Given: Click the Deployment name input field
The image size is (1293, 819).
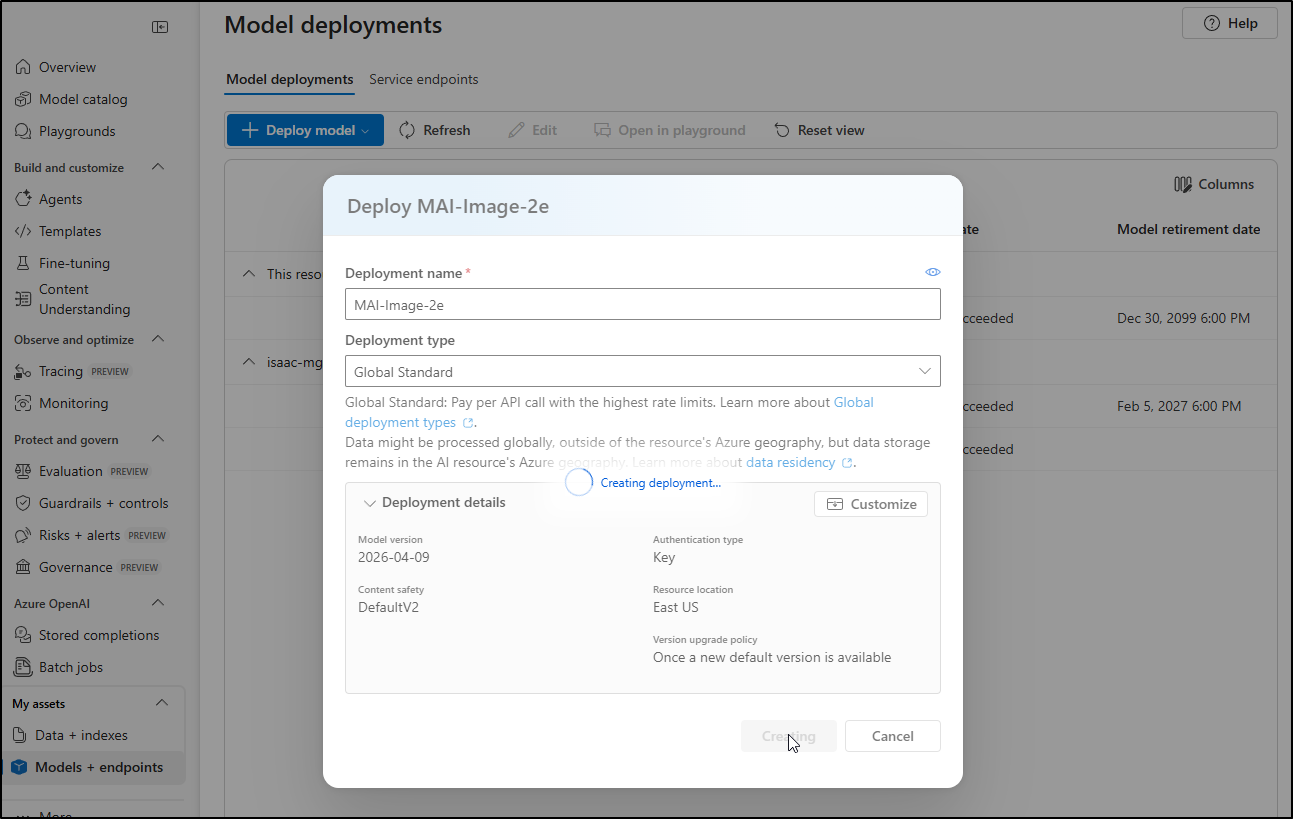Looking at the screenshot, I should [642, 304].
